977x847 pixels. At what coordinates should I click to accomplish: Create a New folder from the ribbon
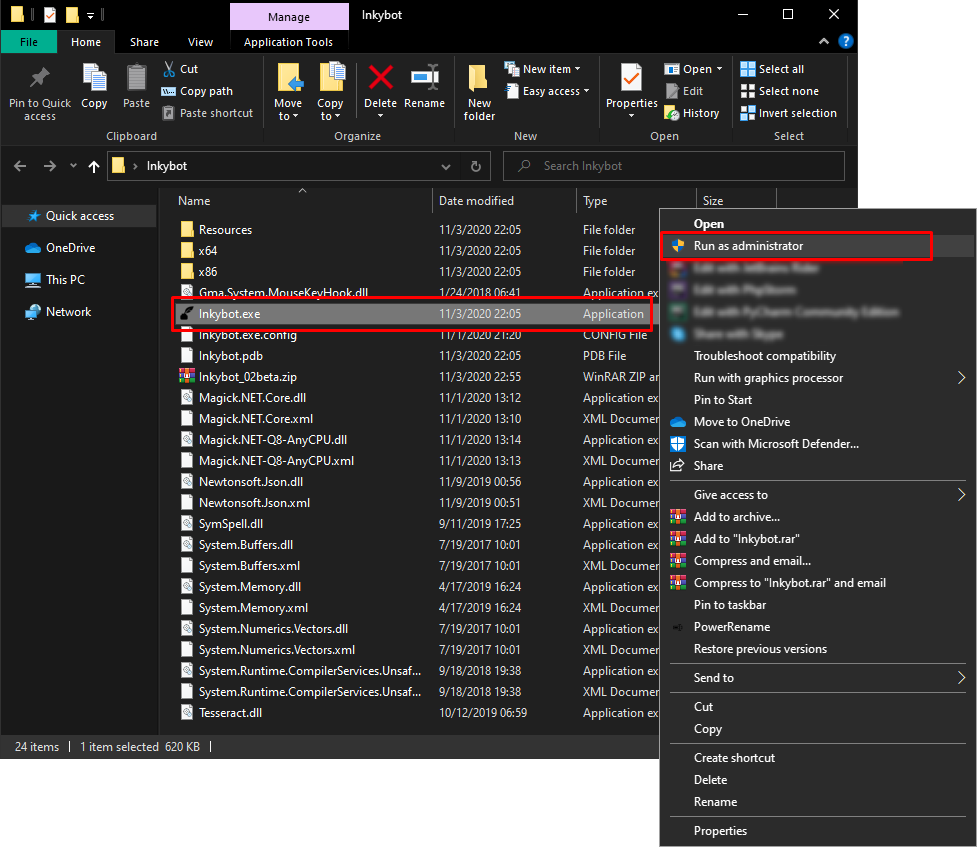point(479,92)
